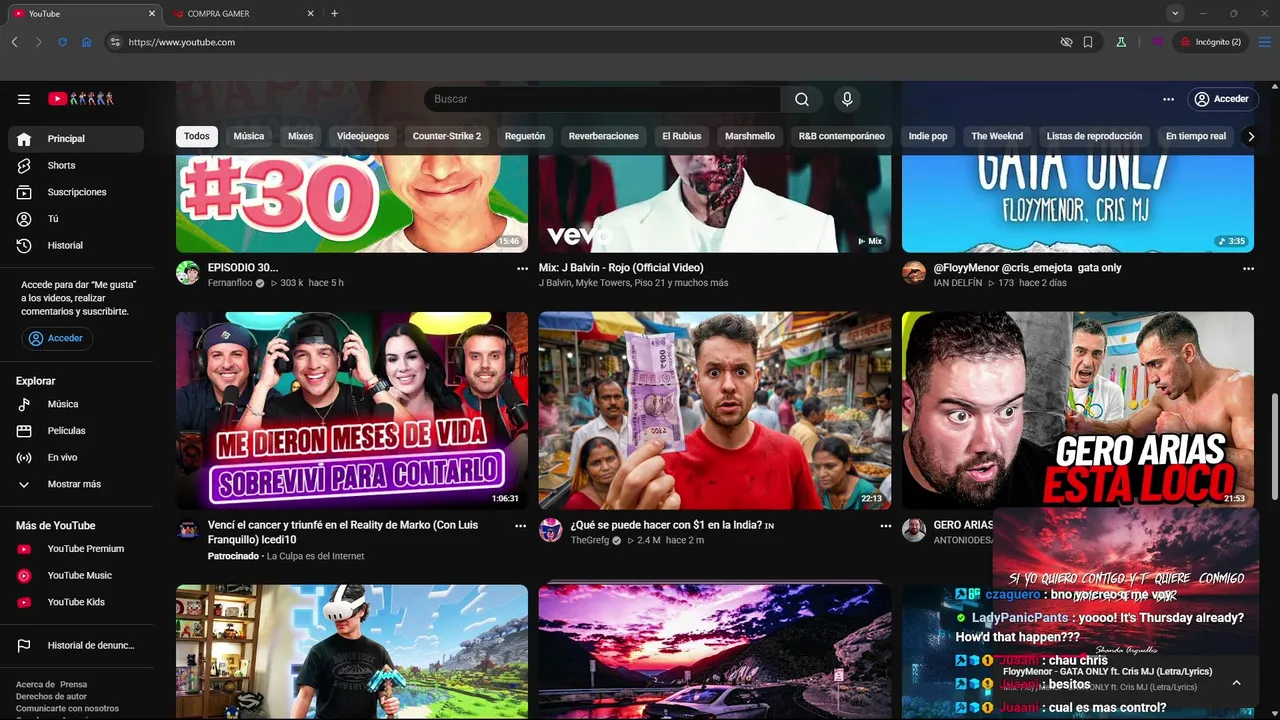Viewport: 1280px width, 720px height.
Task: Open Shorts in the sidebar
Action: (76, 165)
